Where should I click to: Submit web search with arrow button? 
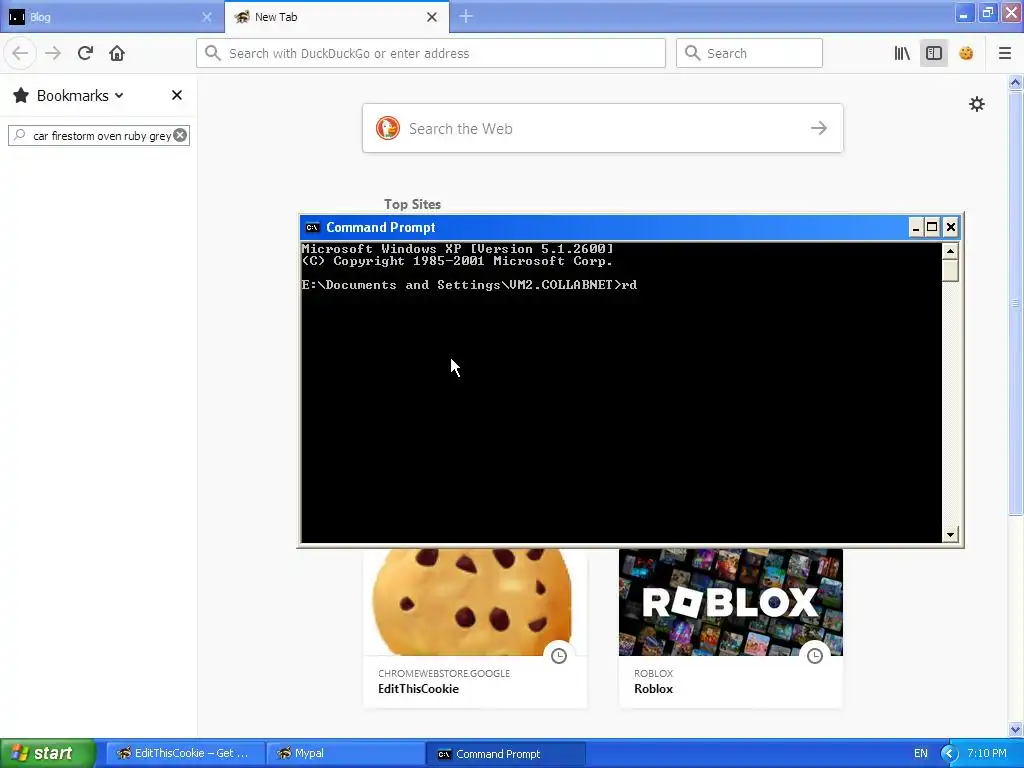point(818,128)
